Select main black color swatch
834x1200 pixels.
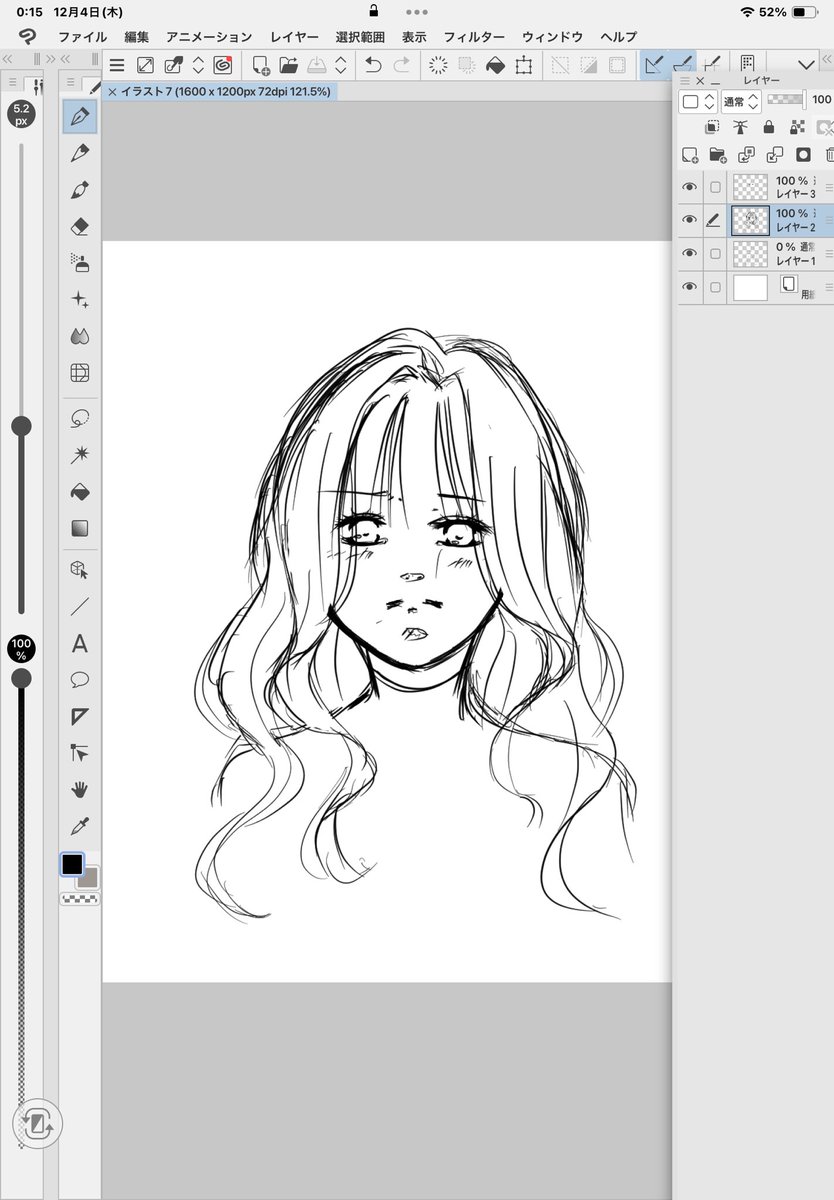tap(72, 864)
